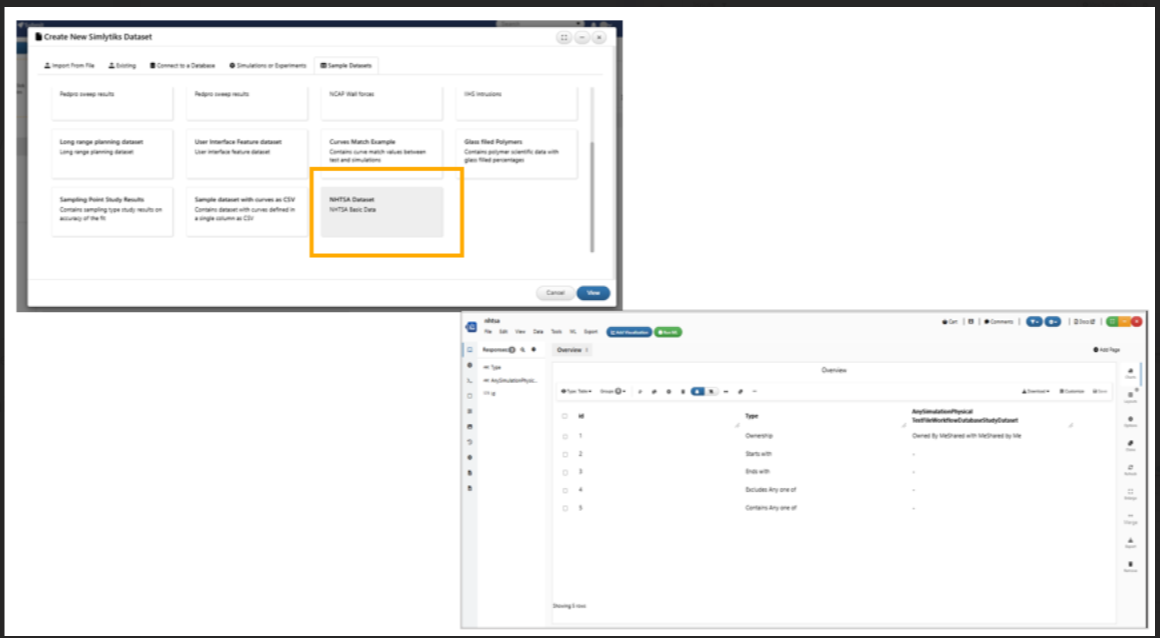Image resolution: width=1160 pixels, height=638 pixels.
Task: Check the checkbox for row 1
Action: click(x=565, y=437)
